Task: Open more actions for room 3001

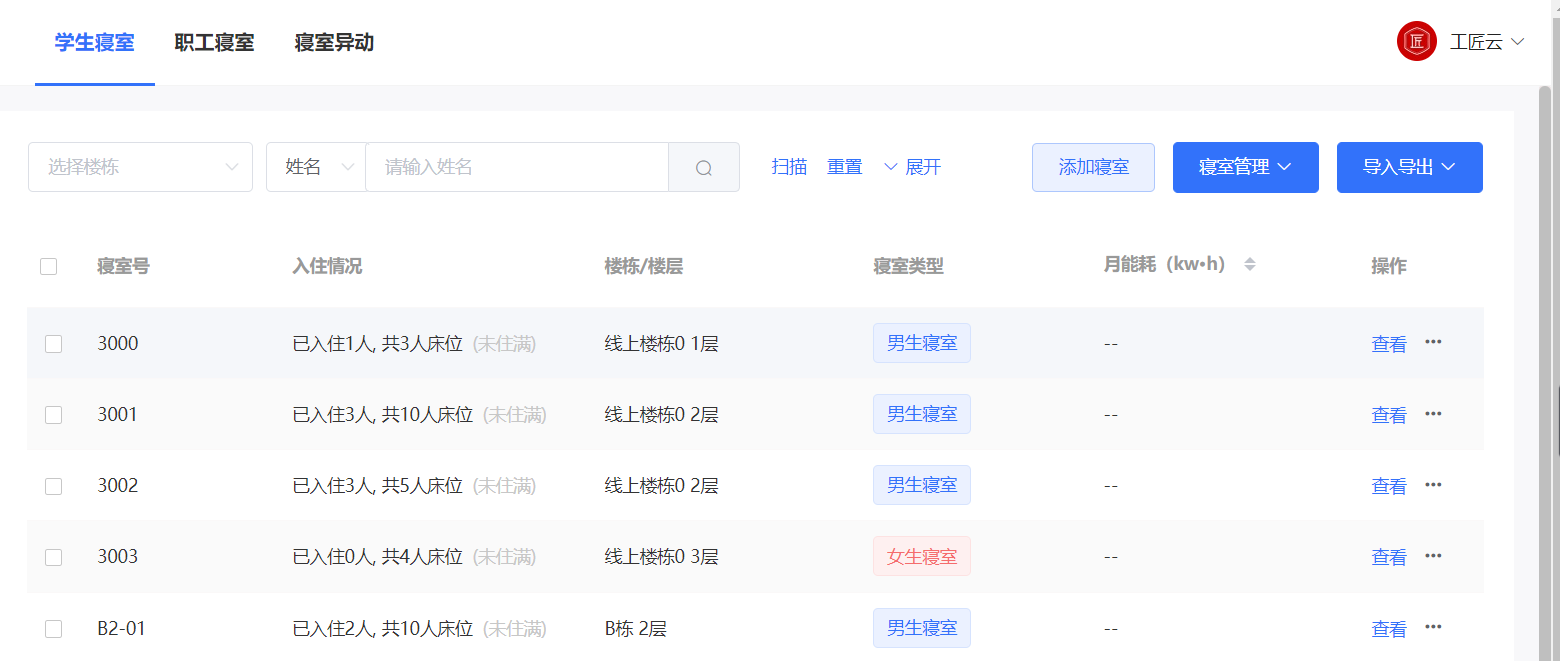Action: (x=1433, y=413)
